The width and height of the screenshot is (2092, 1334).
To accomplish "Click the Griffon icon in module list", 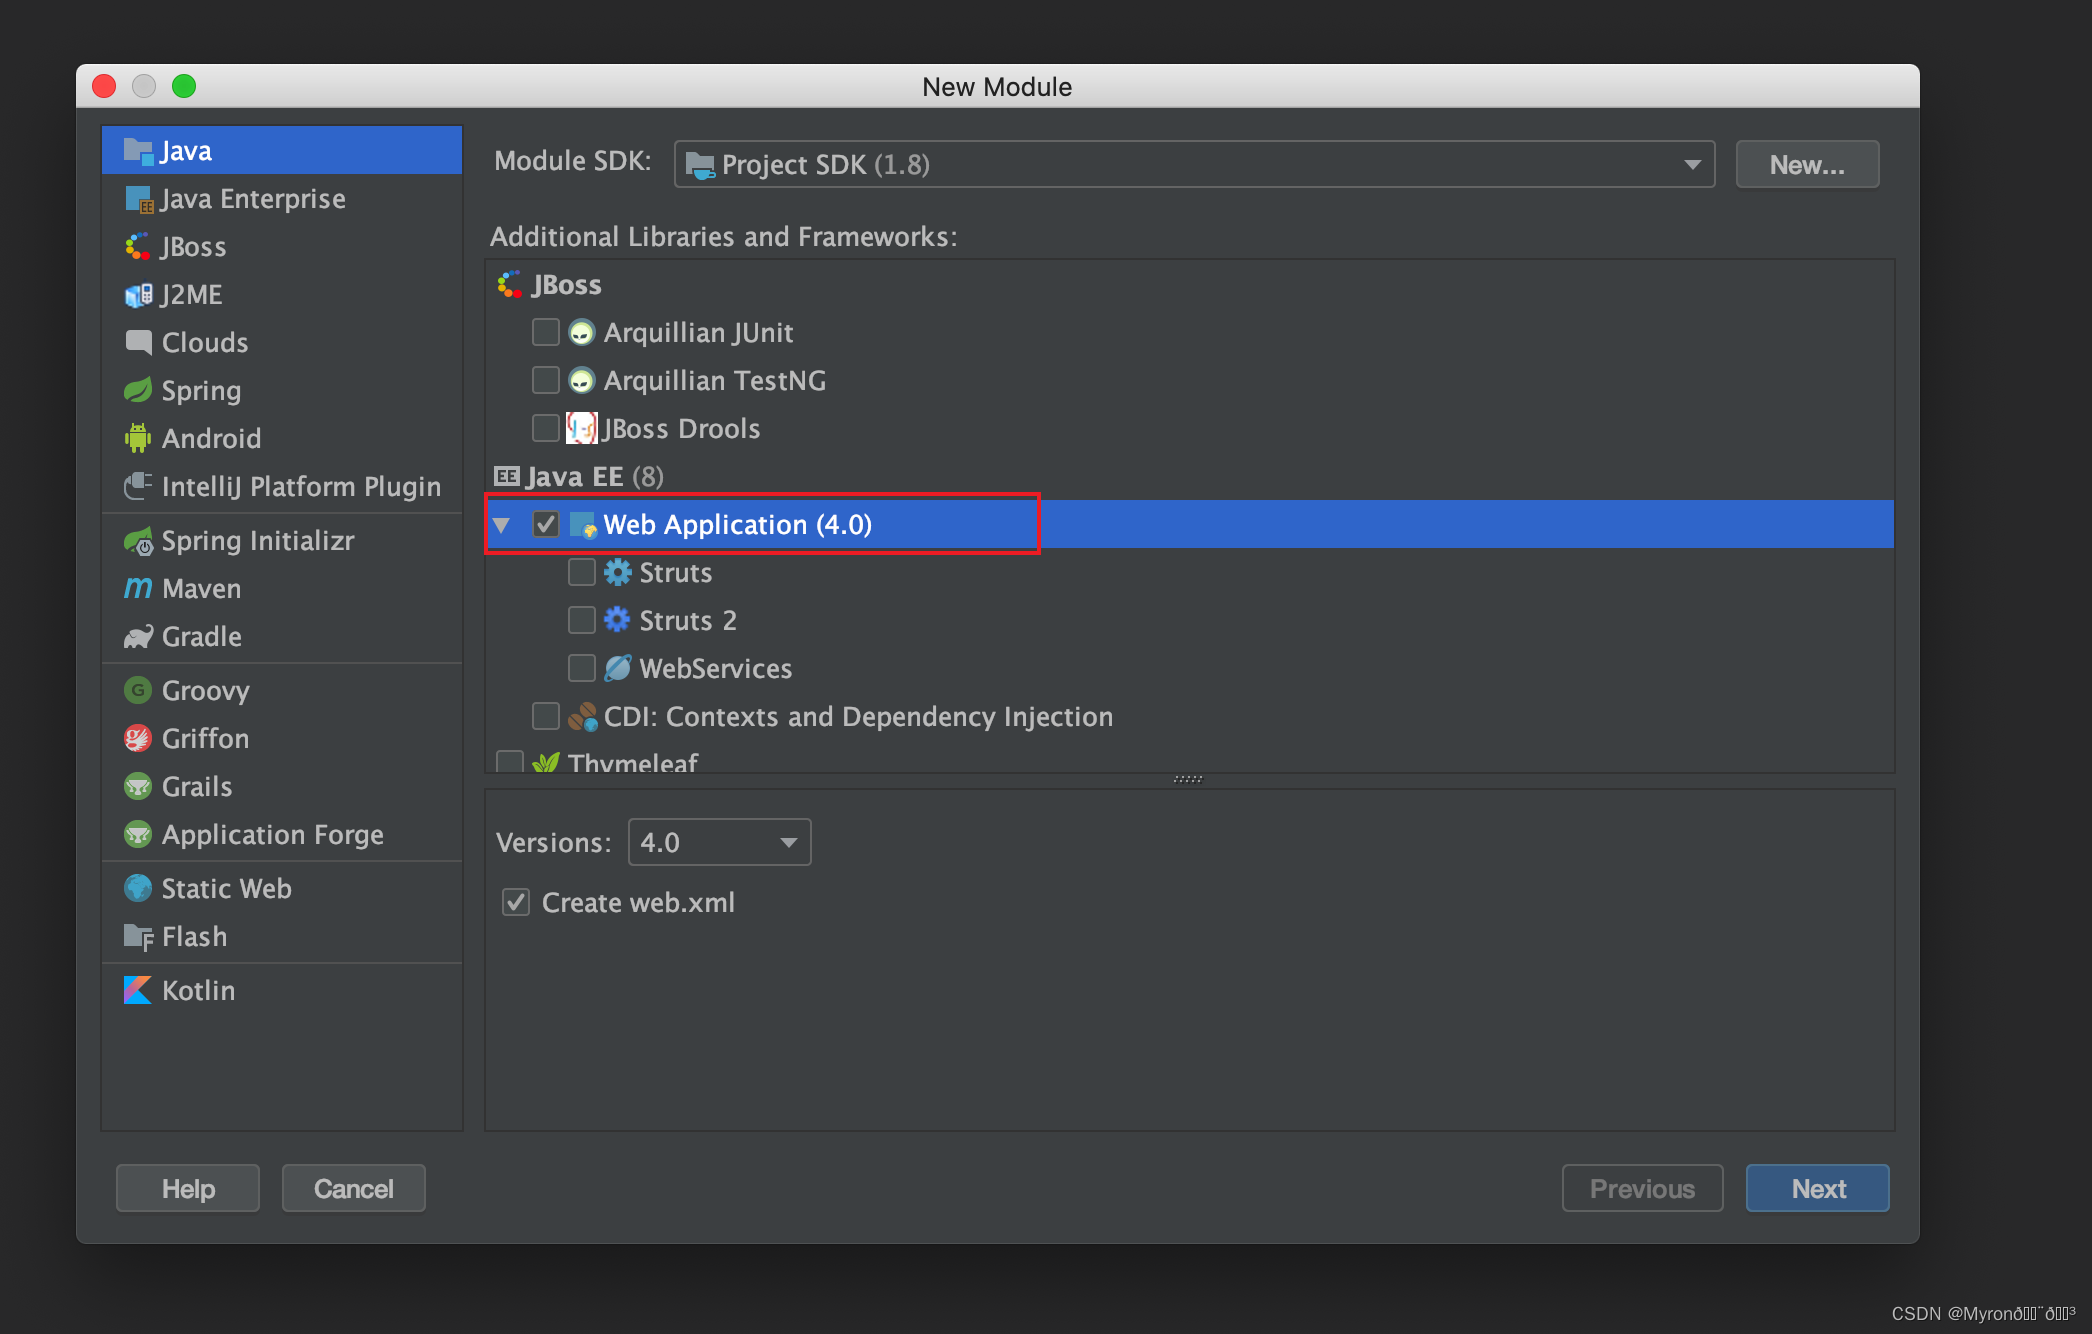I will click(x=138, y=739).
